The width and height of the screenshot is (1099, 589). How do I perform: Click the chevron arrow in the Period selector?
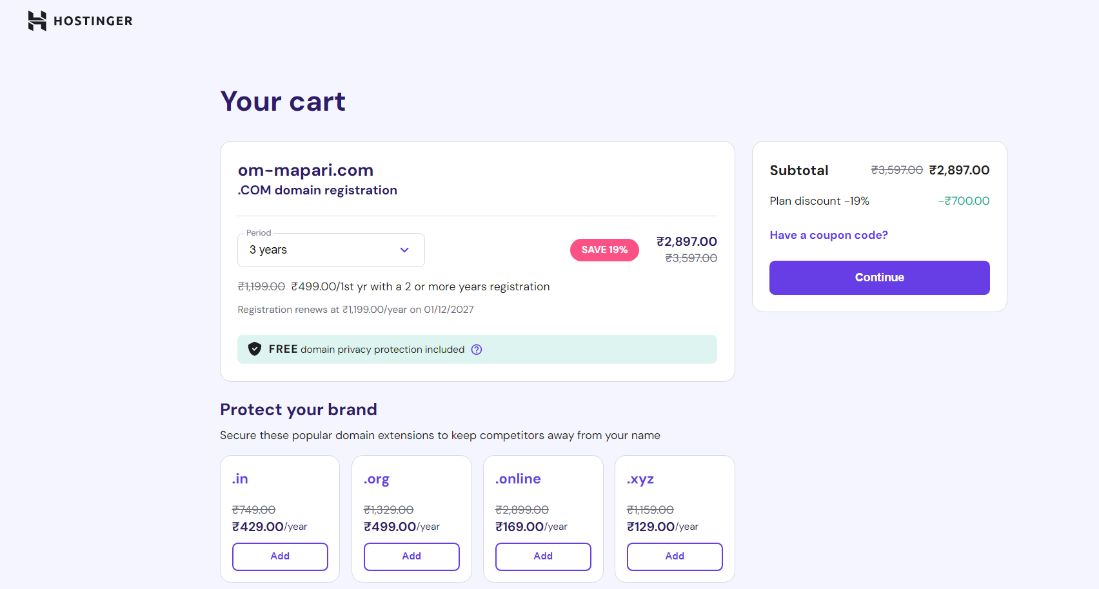[404, 249]
